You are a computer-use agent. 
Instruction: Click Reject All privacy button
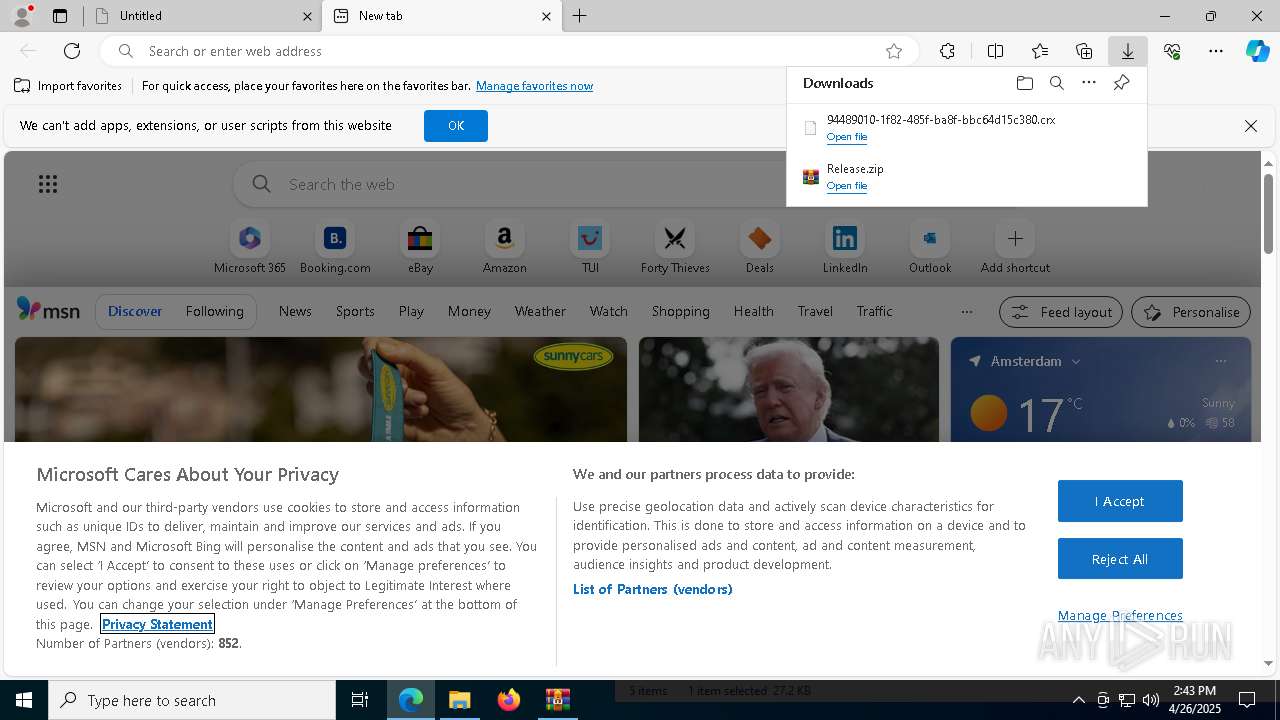[x=1120, y=559]
